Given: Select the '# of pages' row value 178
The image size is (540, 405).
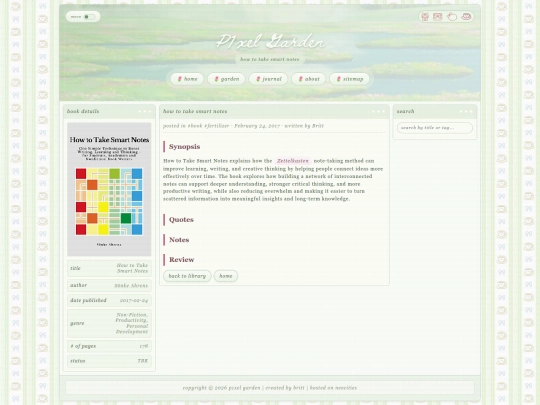Looking at the screenshot, I should pyautogui.click(x=144, y=346).
